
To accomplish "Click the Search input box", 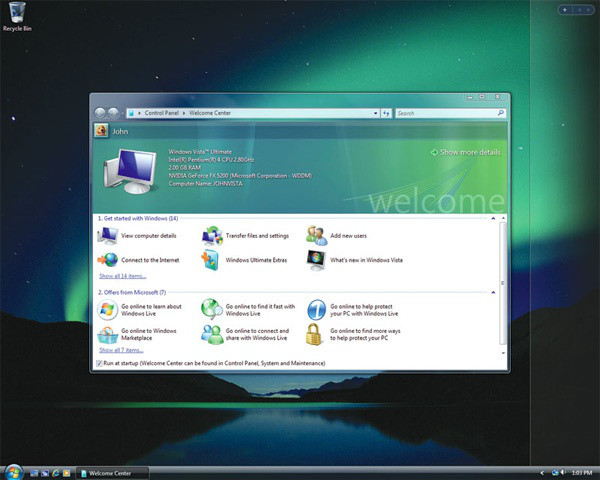I will click(441, 114).
